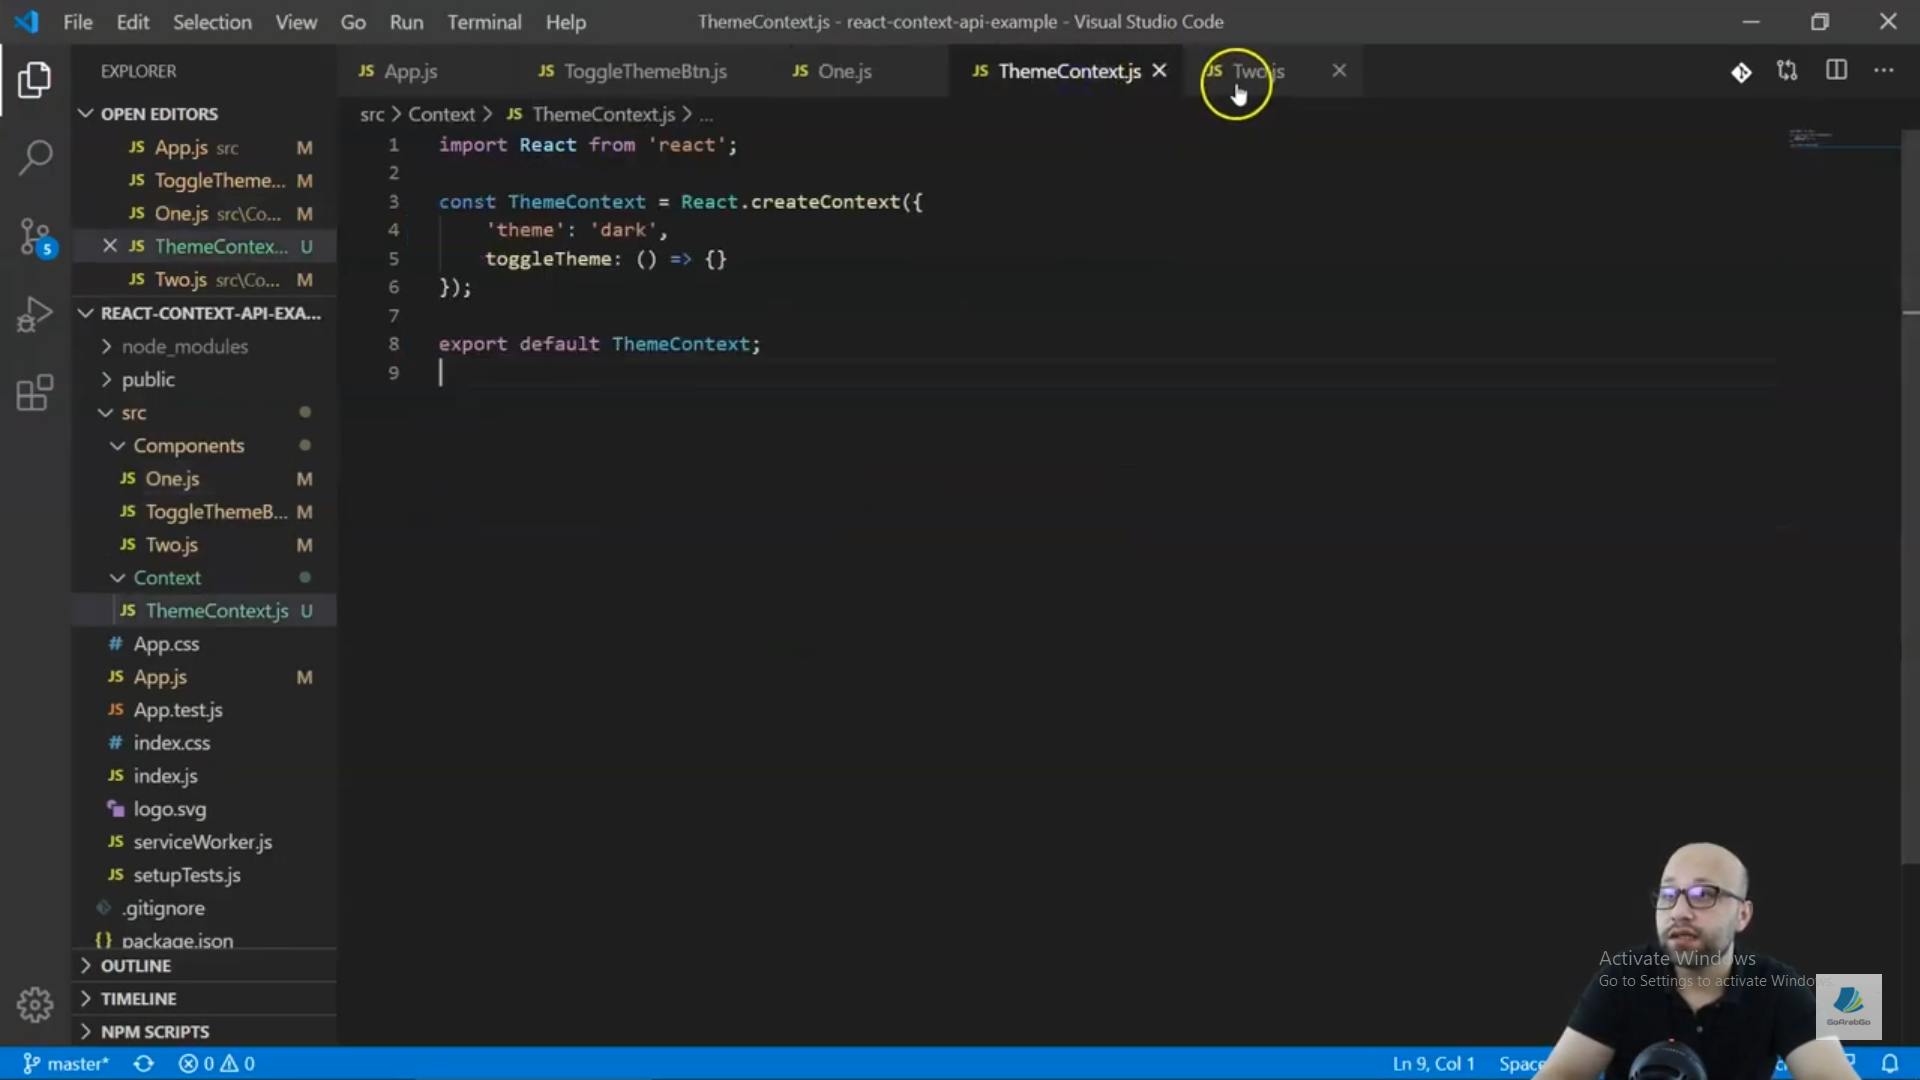Expand the Outline section

tap(135, 966)
